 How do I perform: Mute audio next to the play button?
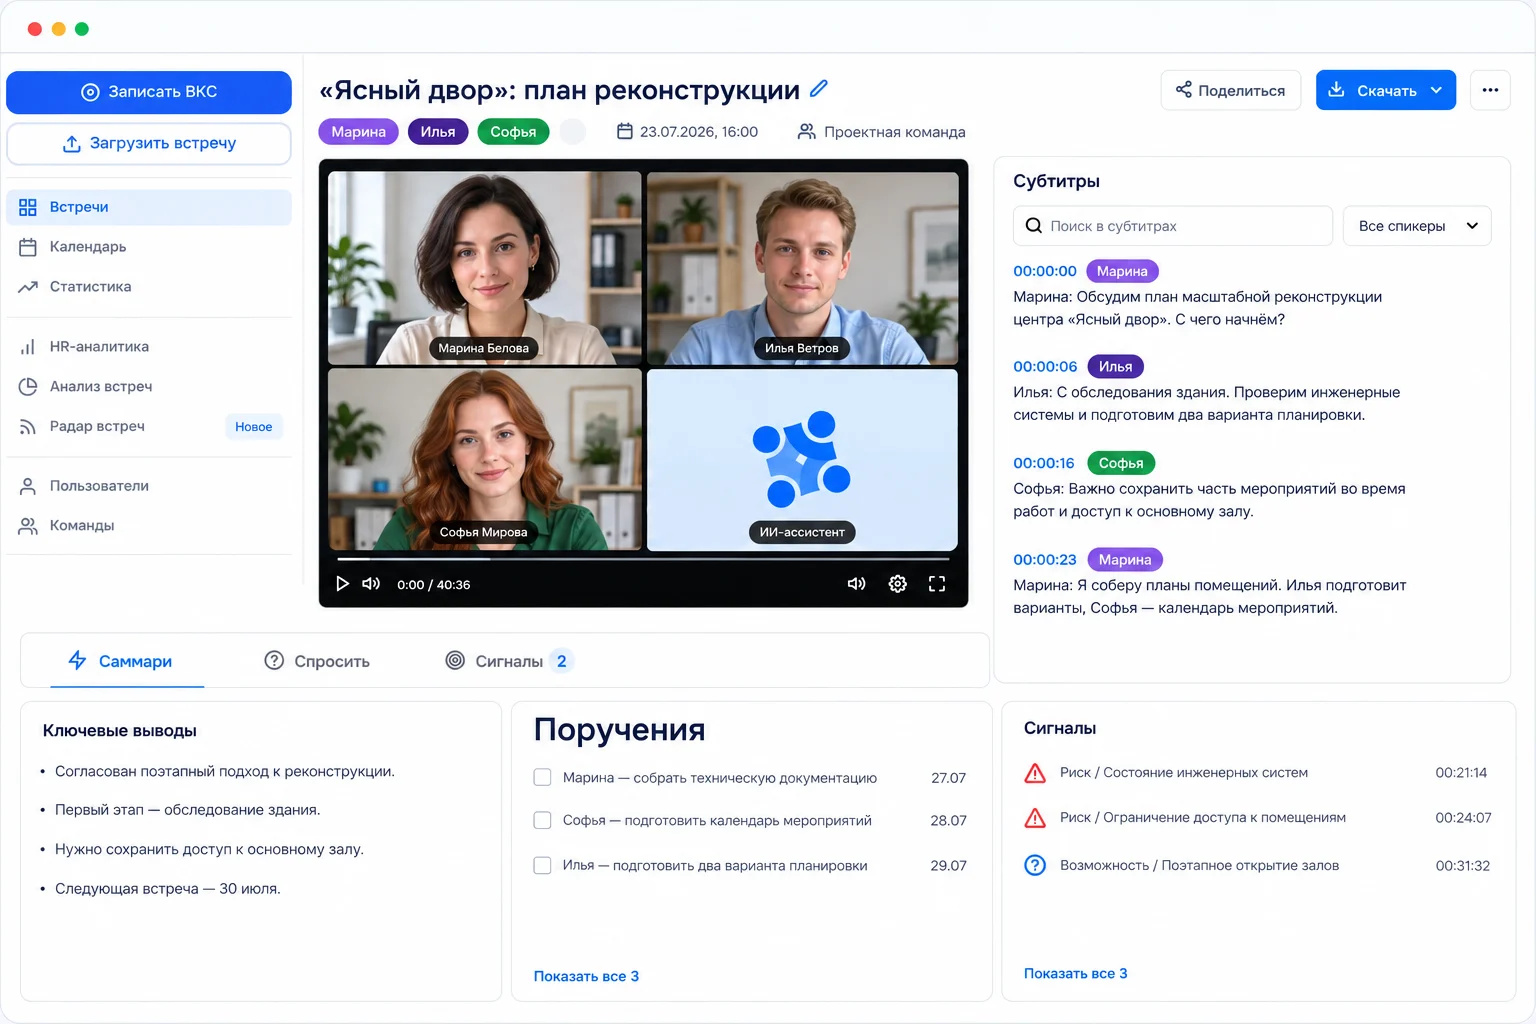[371, 584]
